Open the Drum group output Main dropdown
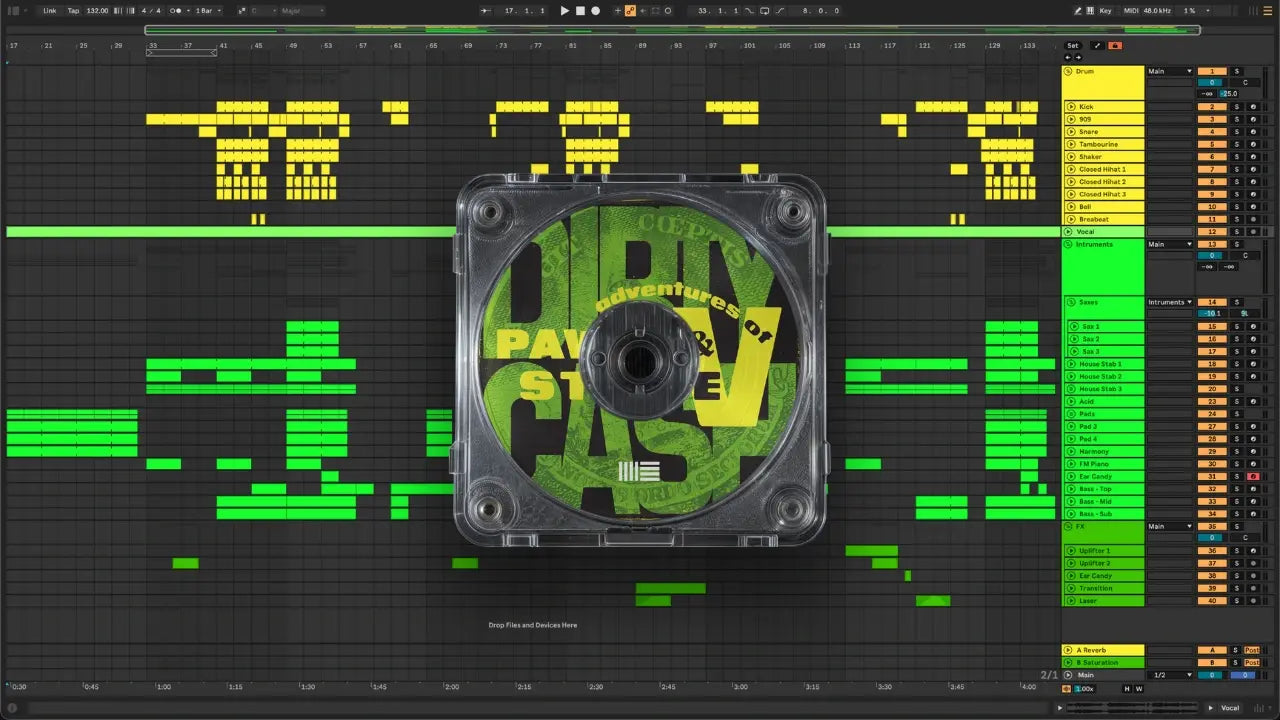 point(1169,72)
